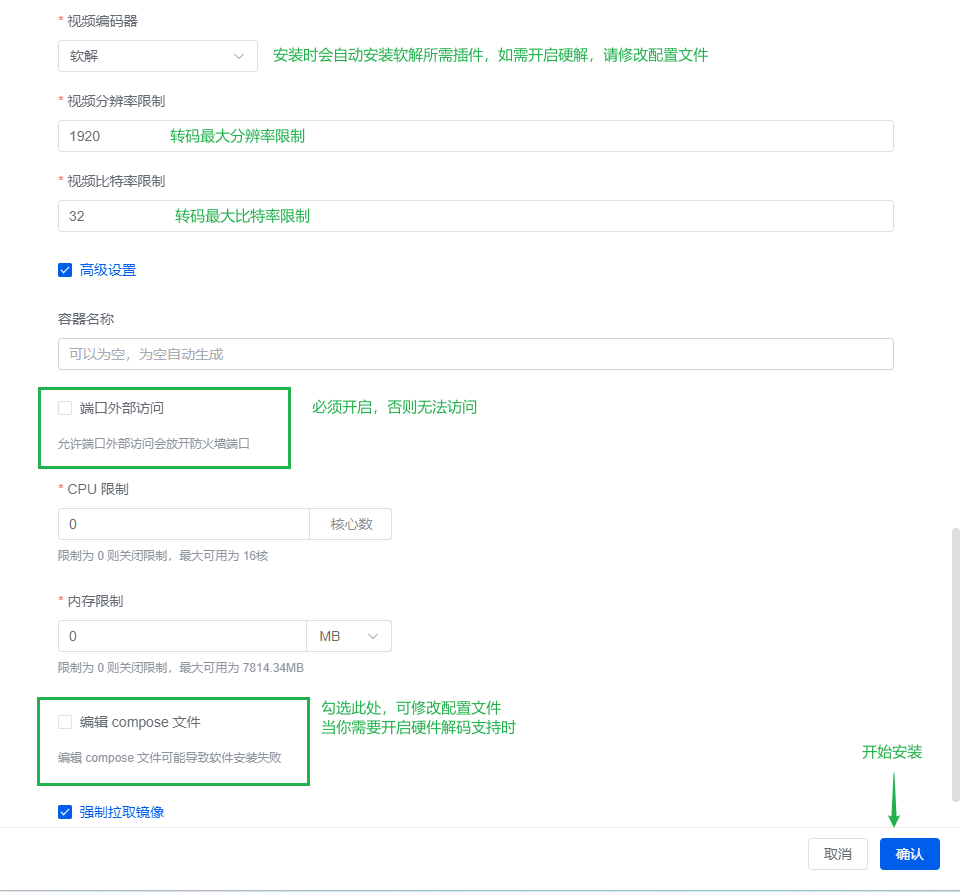Screen dimensions: 960x892
Task: Click the chevron arrow beside MB
Action: 374,636
